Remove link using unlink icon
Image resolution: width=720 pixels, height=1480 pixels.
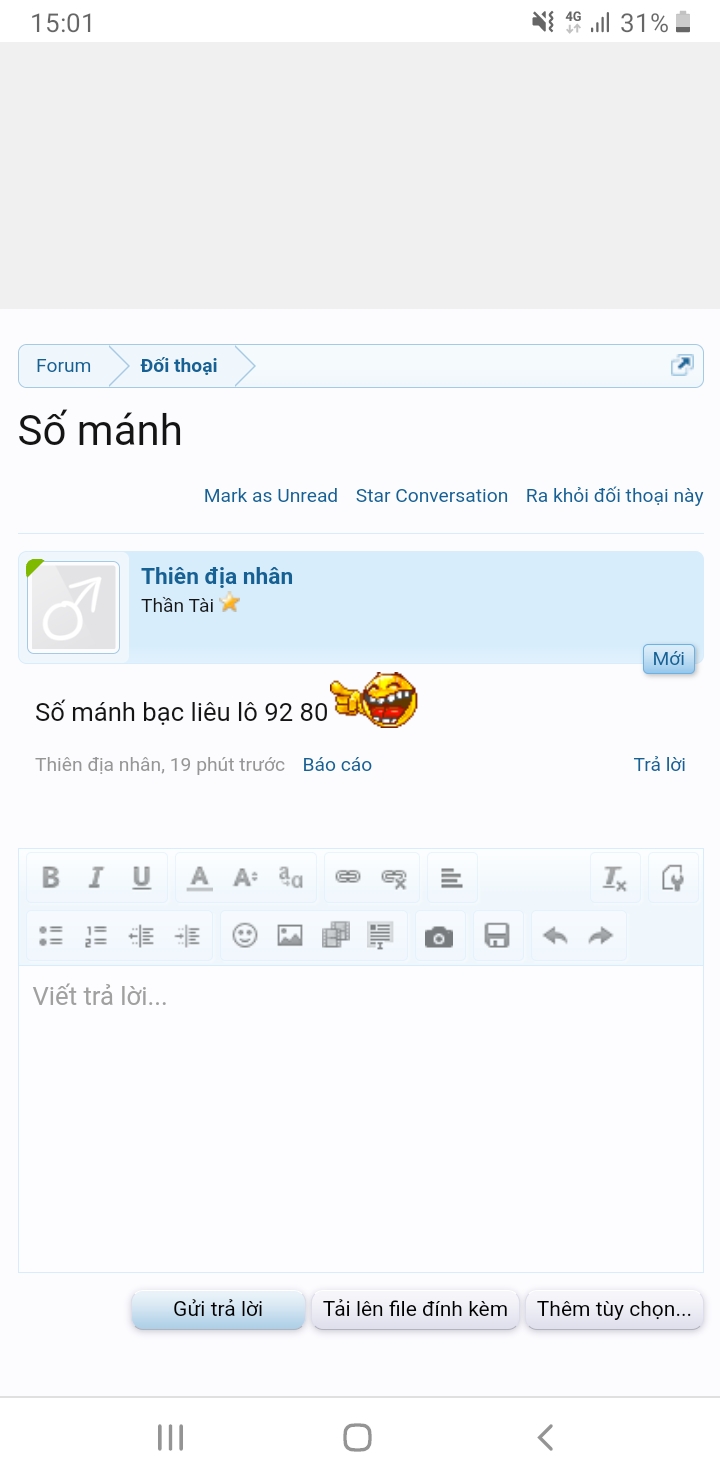click(x=394, y=878)
